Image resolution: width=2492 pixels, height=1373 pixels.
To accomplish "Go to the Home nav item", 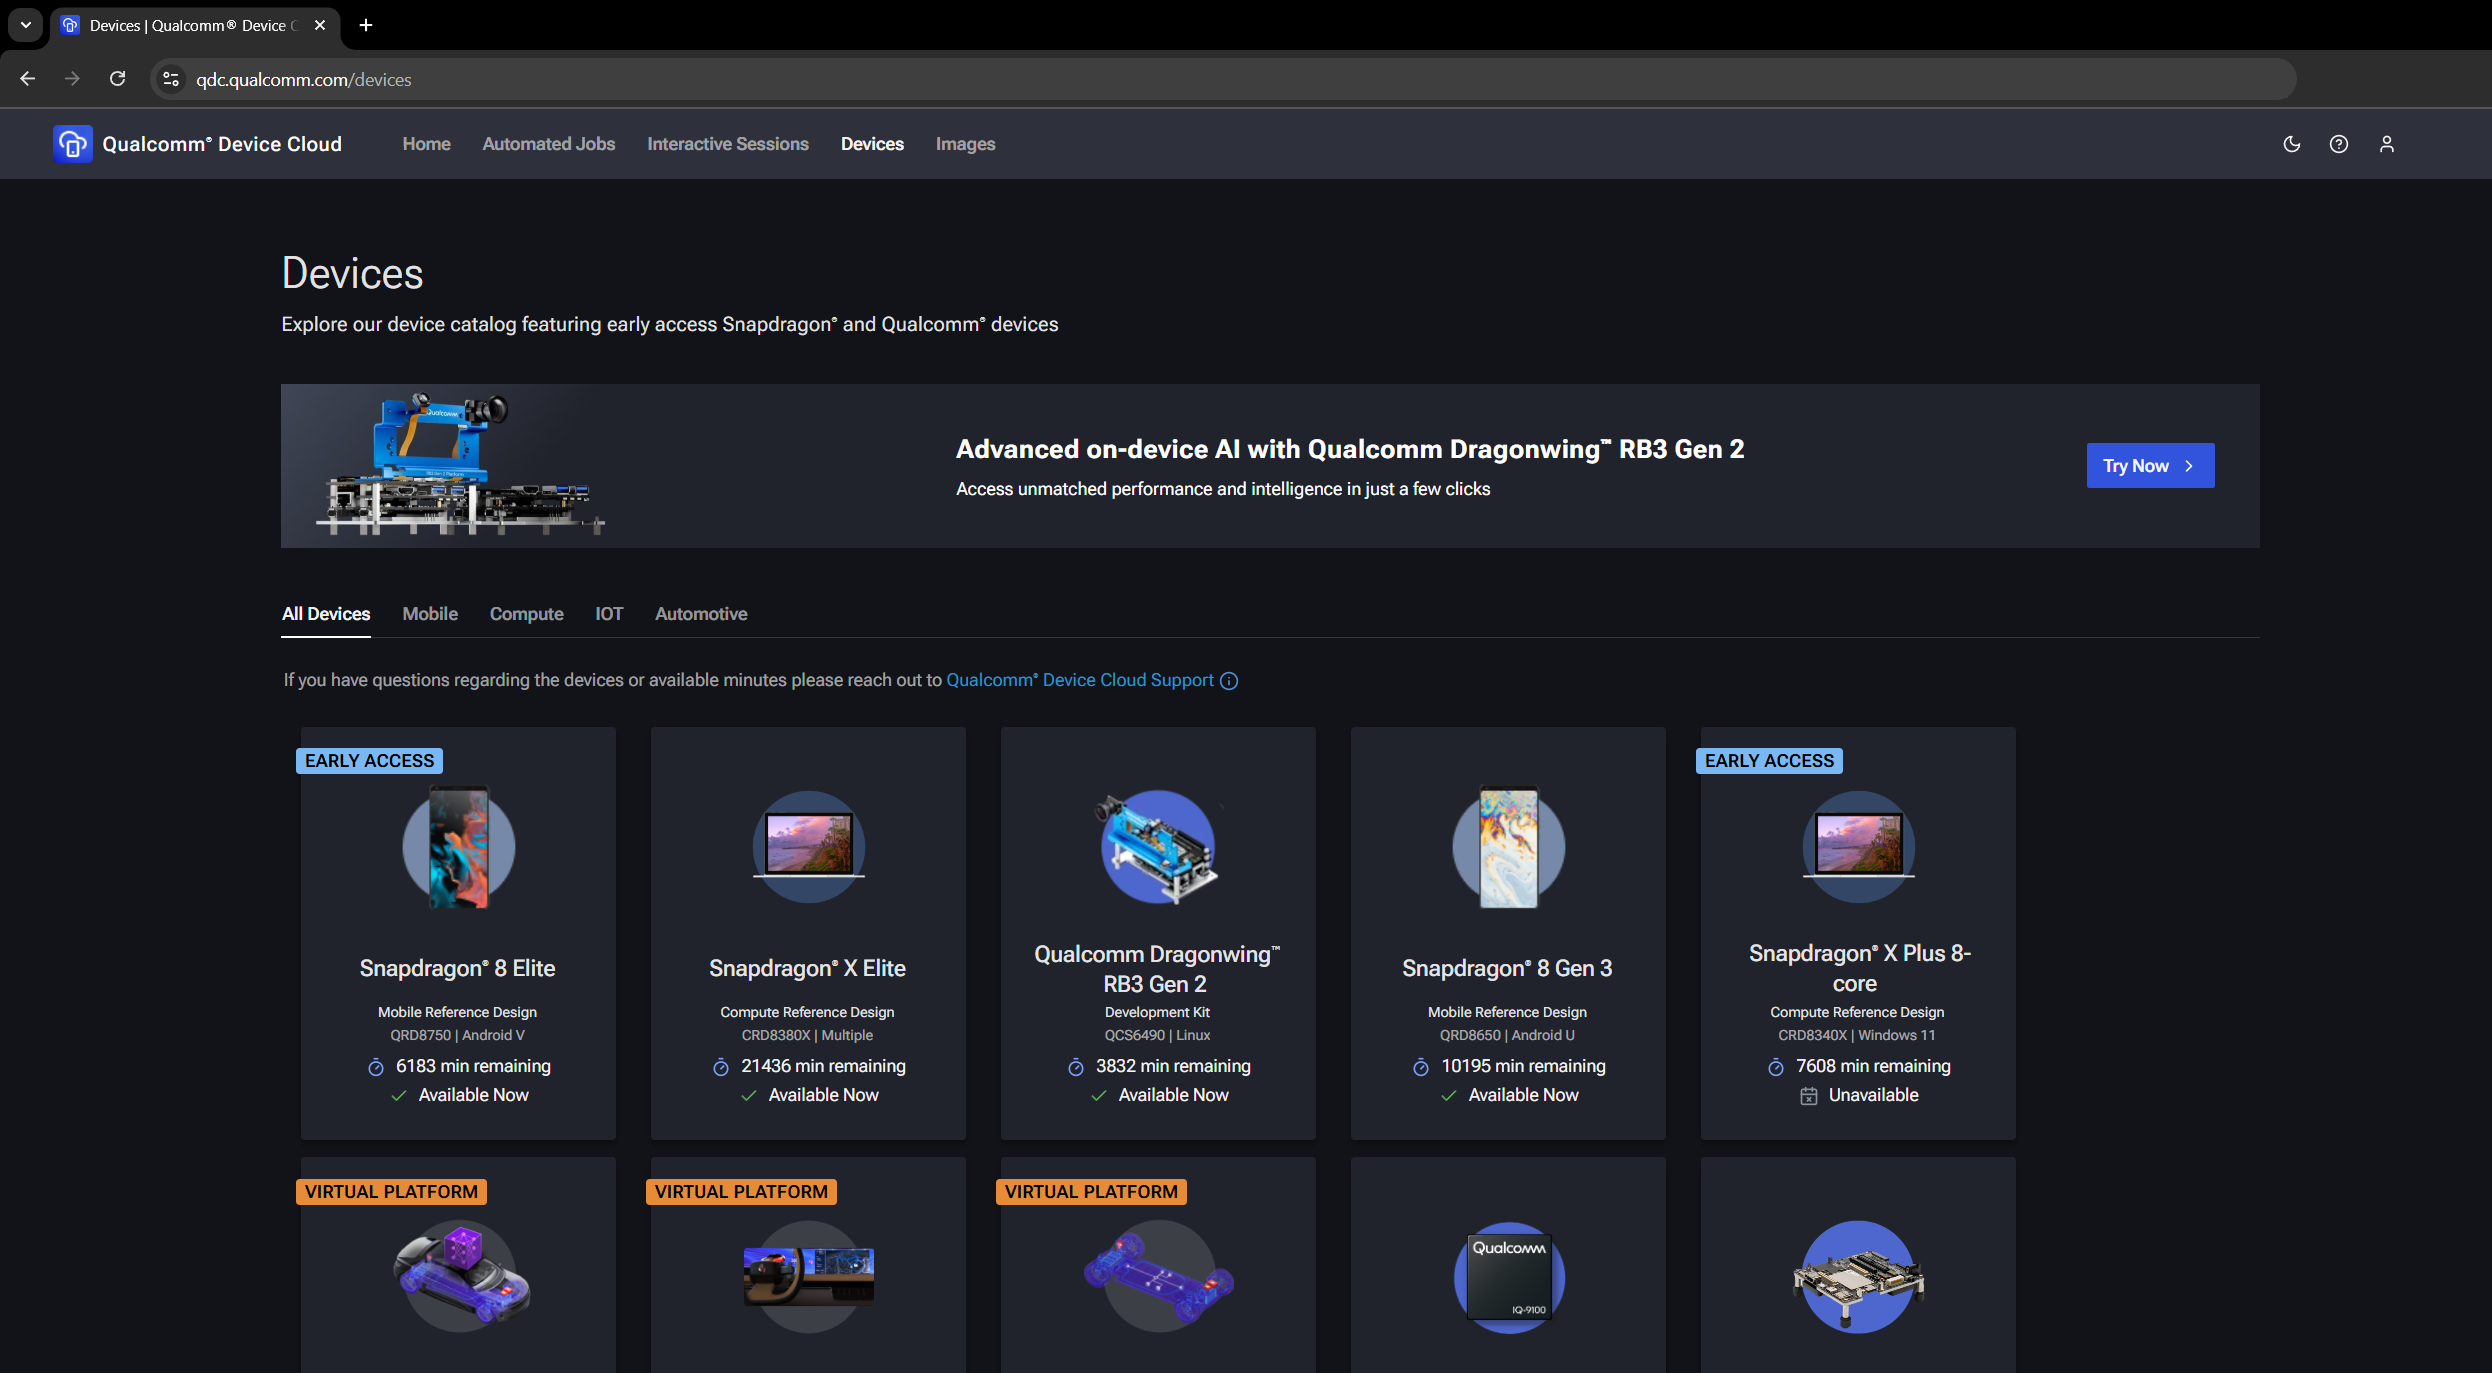I will pyautogui.click(x=427, y=144).
